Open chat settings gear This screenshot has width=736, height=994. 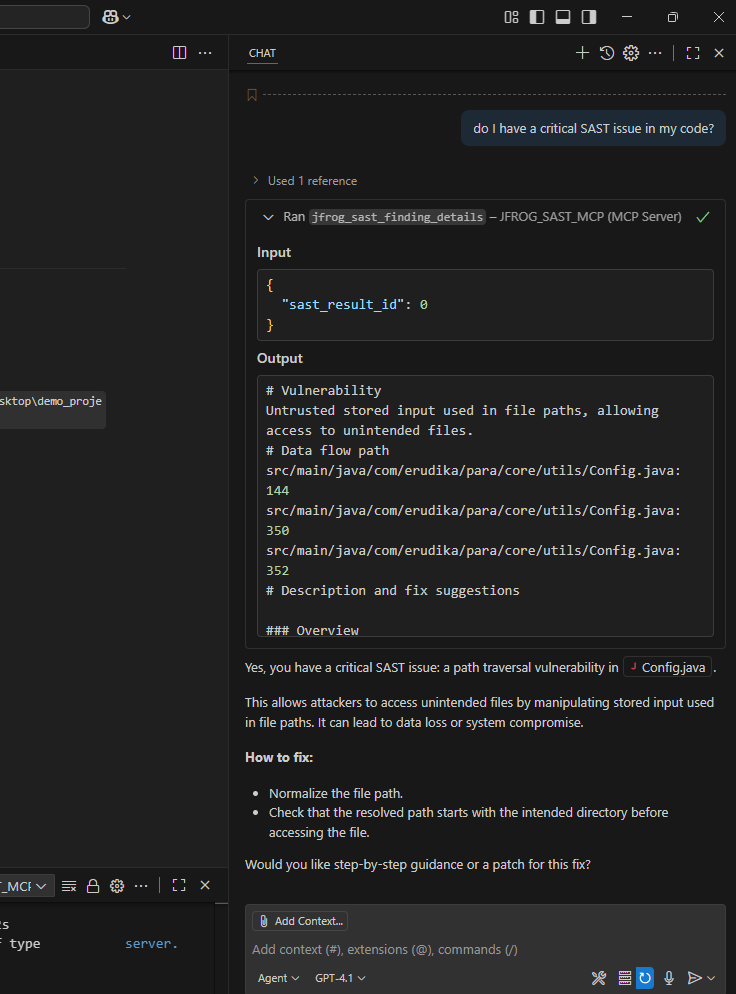(630, 53)
